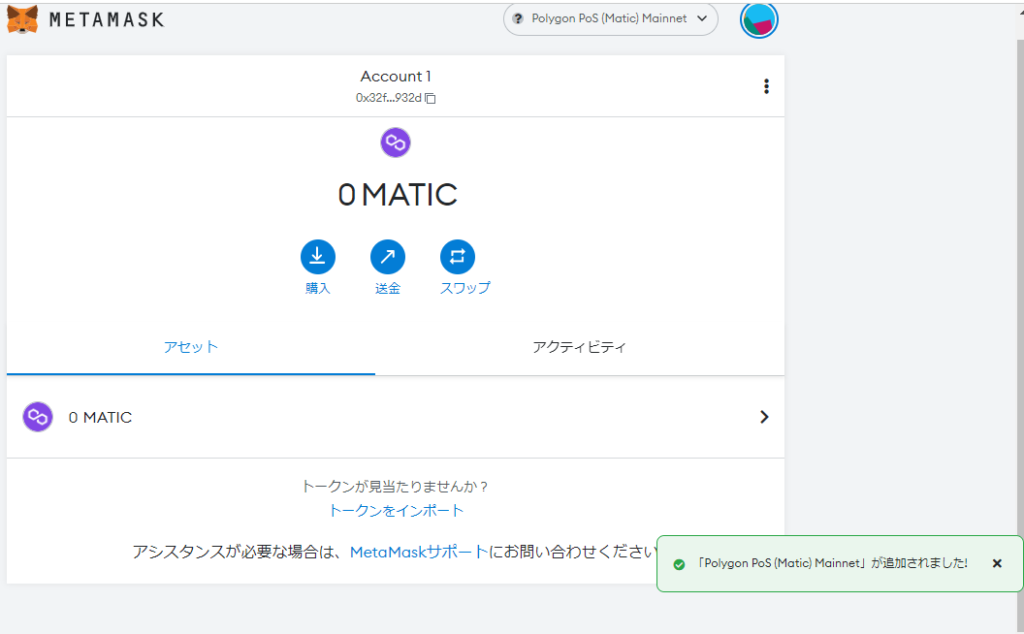Click the purple Polygon token logo above balance

tap(395, 142)
